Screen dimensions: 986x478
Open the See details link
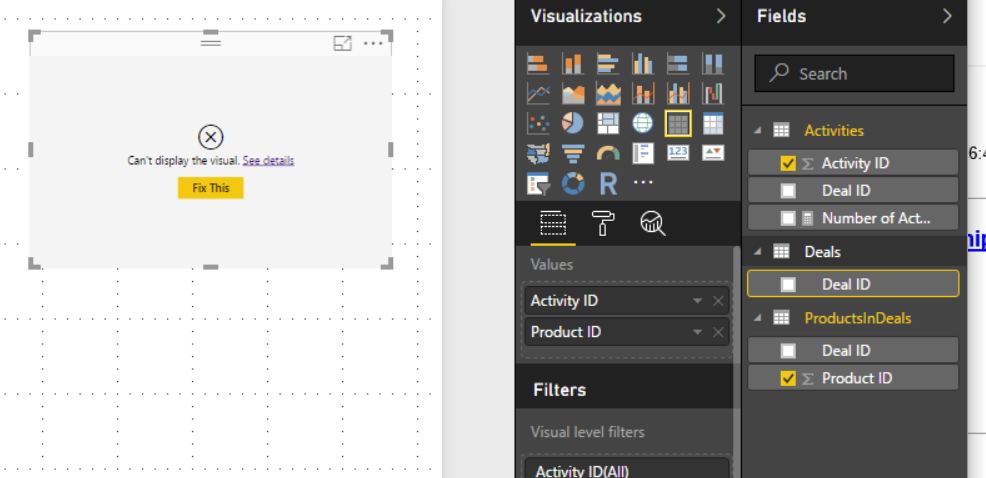[x=269, y=160]
